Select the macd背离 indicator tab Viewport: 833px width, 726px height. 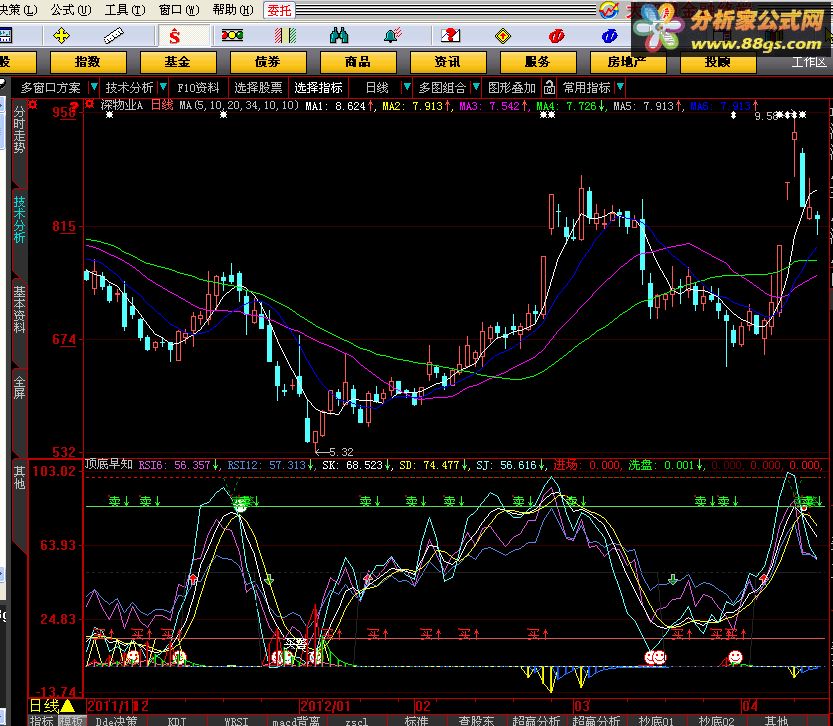(x=296, y=721)
